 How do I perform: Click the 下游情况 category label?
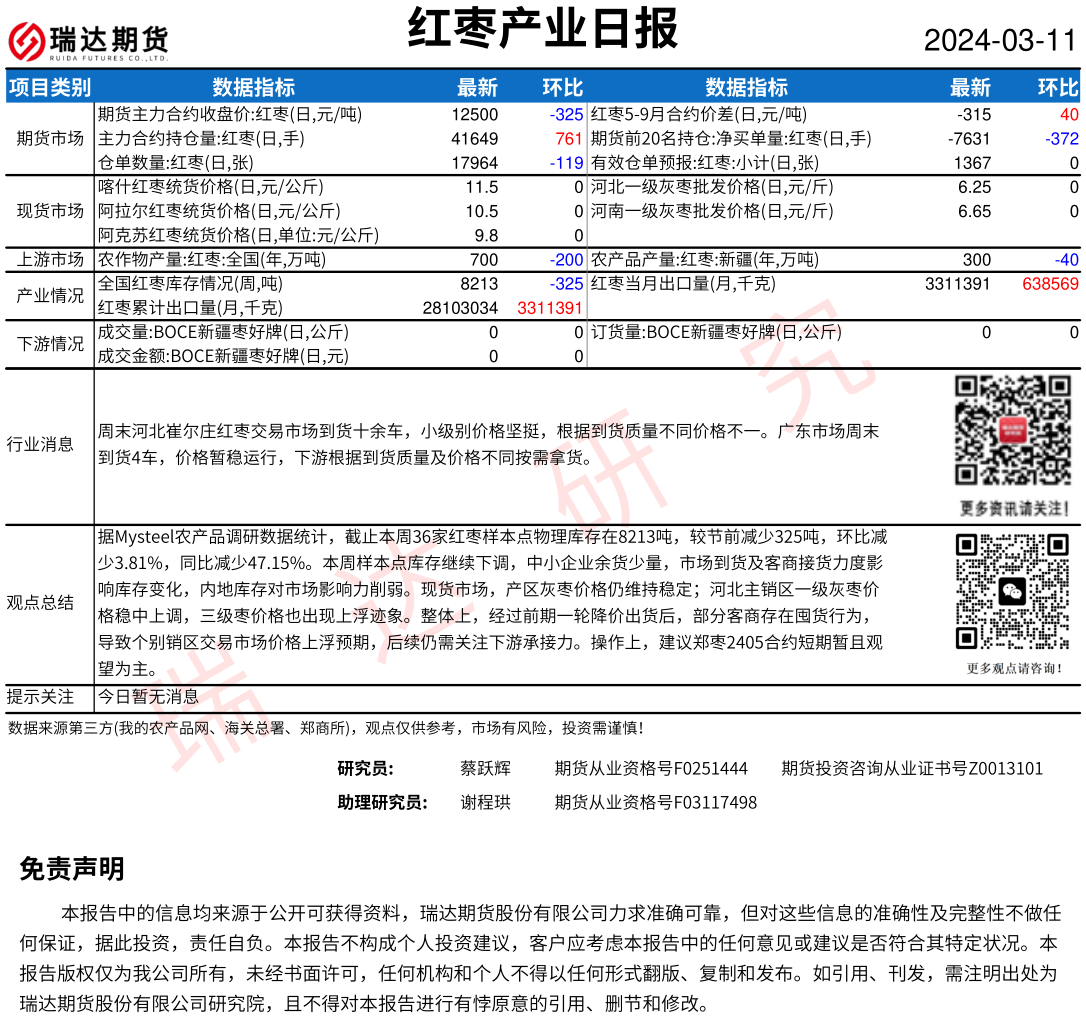[x=50, y=344]
